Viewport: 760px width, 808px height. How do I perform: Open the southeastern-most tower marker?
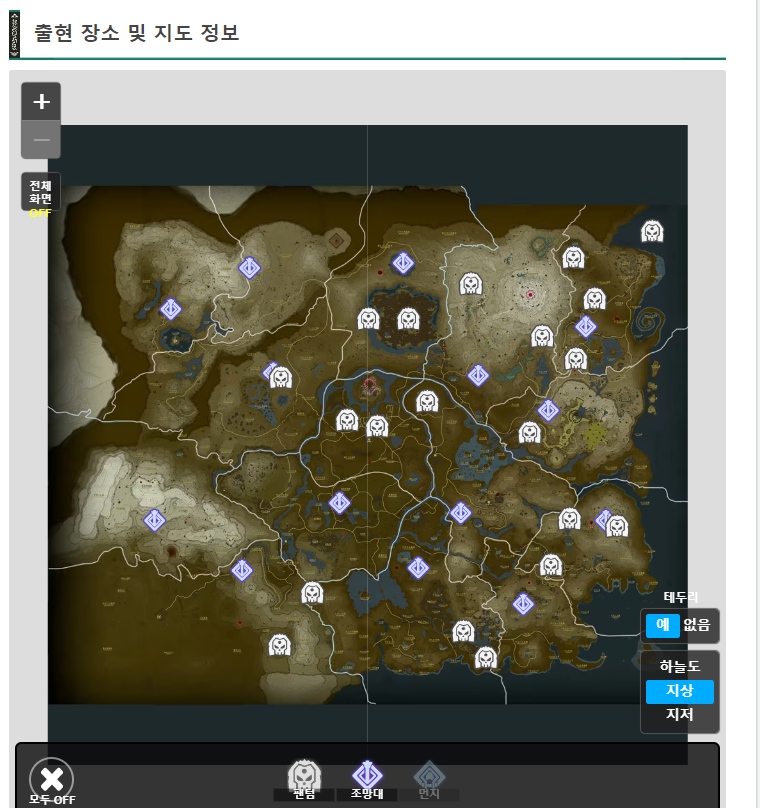pos(523,604)
